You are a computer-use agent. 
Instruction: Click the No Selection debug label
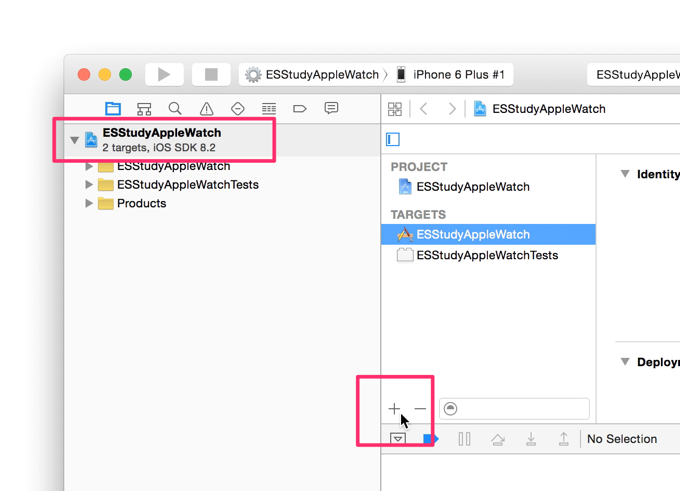point(622,439)
